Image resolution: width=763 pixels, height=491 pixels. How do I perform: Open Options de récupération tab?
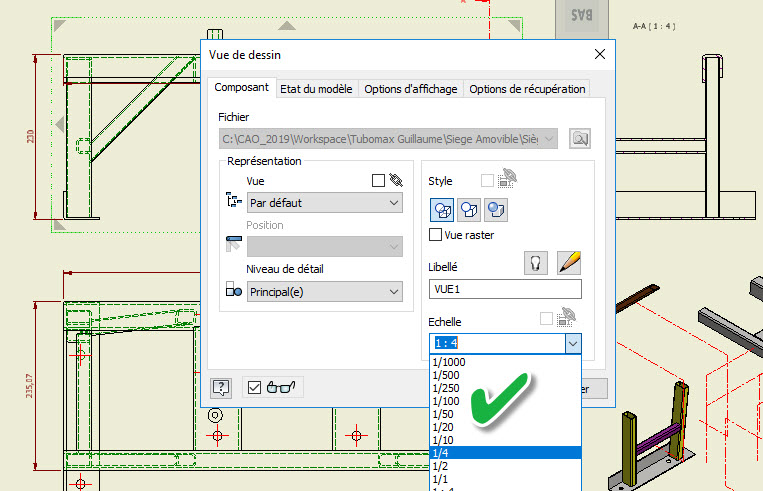[527, 89]
